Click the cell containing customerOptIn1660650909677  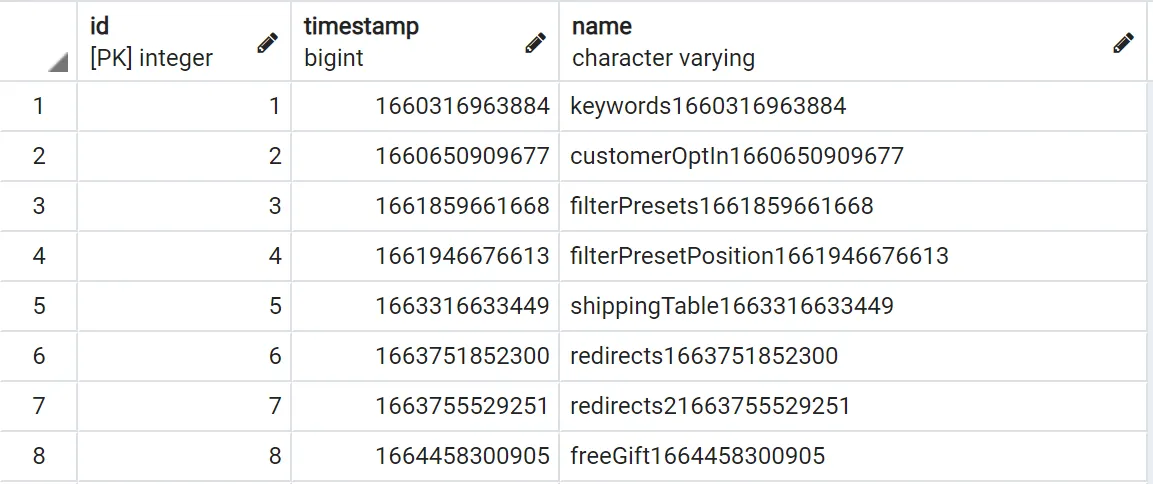click(x=737, y=156)
